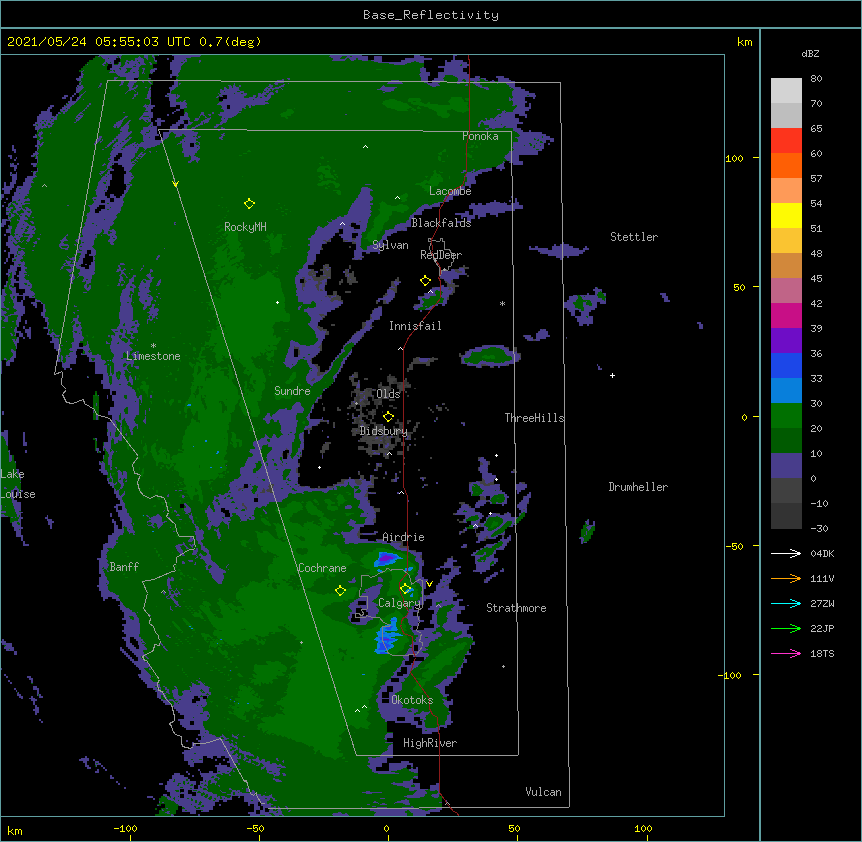Click the HighRiver label
862x842 pixels.
(430, 743)
